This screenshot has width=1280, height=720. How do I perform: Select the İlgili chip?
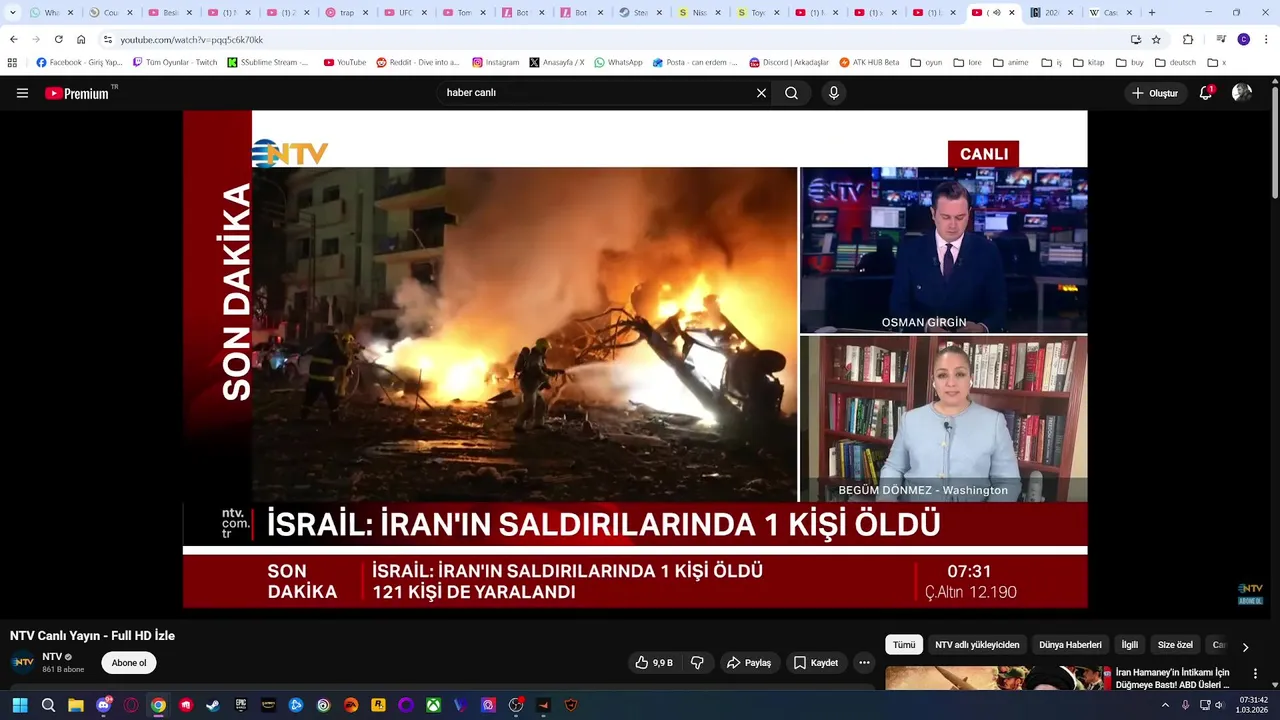[x=1129, y=645]
